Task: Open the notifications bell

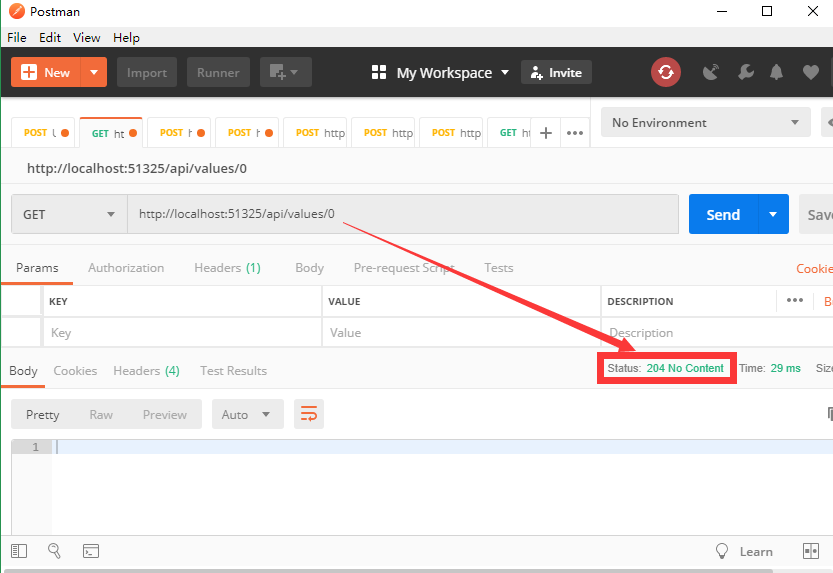Action: pyautogui.click(x=776, y=72)
